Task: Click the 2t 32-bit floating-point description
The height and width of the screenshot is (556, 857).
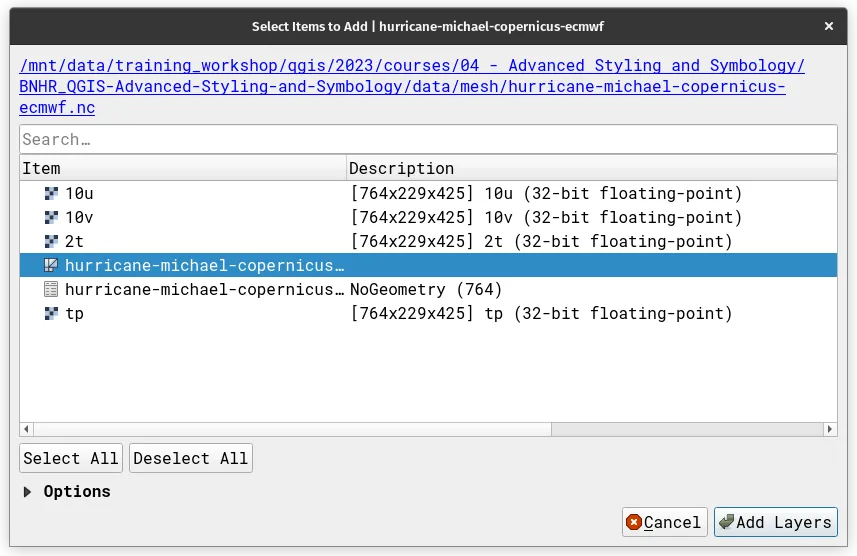Action: pos(541,242)
